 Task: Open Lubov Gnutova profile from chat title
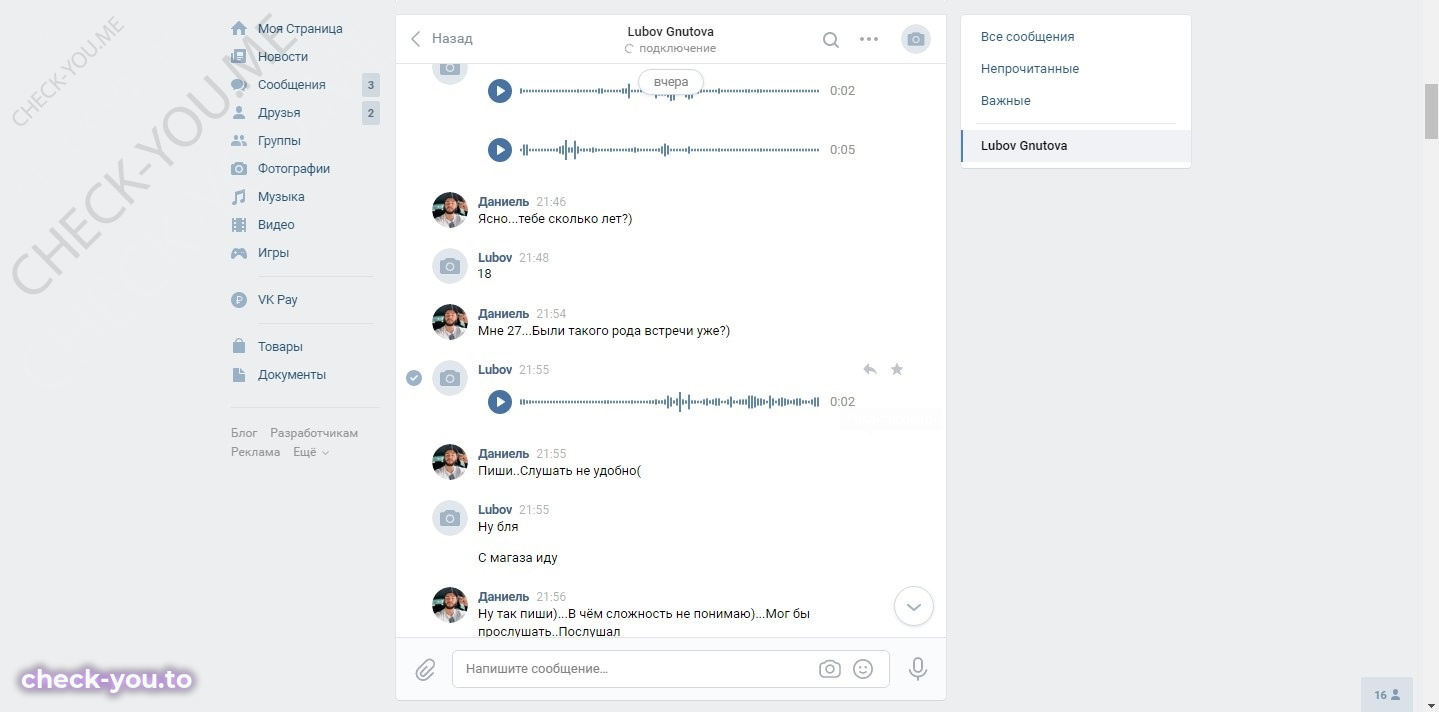671,32
